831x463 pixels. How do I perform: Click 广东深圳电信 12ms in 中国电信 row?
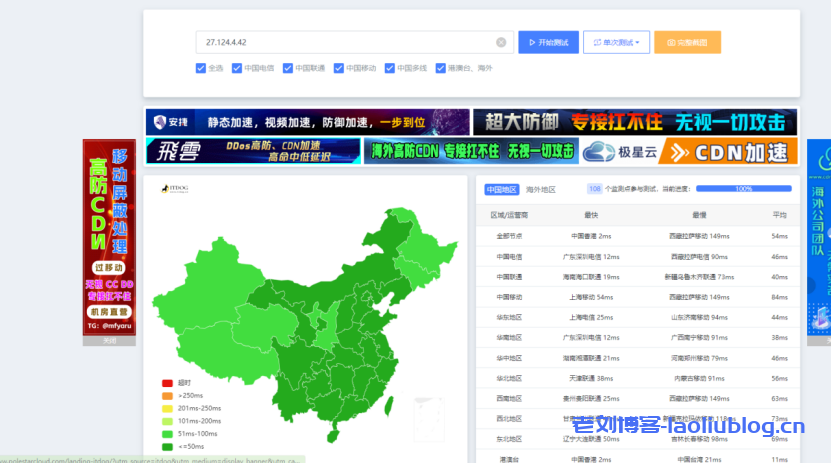coord(591,257)
